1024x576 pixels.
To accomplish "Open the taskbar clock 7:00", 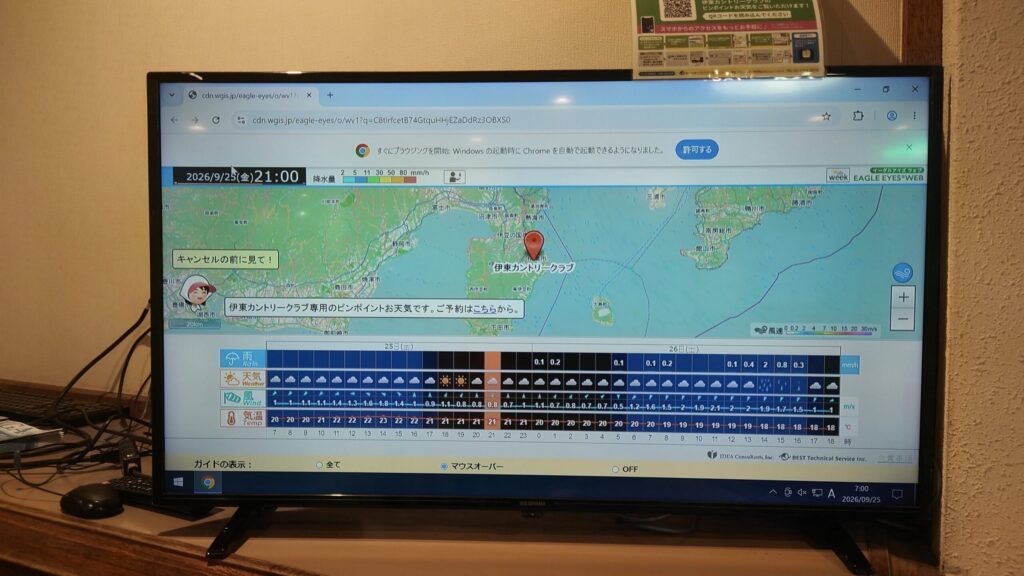I will pyautogui.click(x=861, y=494).
